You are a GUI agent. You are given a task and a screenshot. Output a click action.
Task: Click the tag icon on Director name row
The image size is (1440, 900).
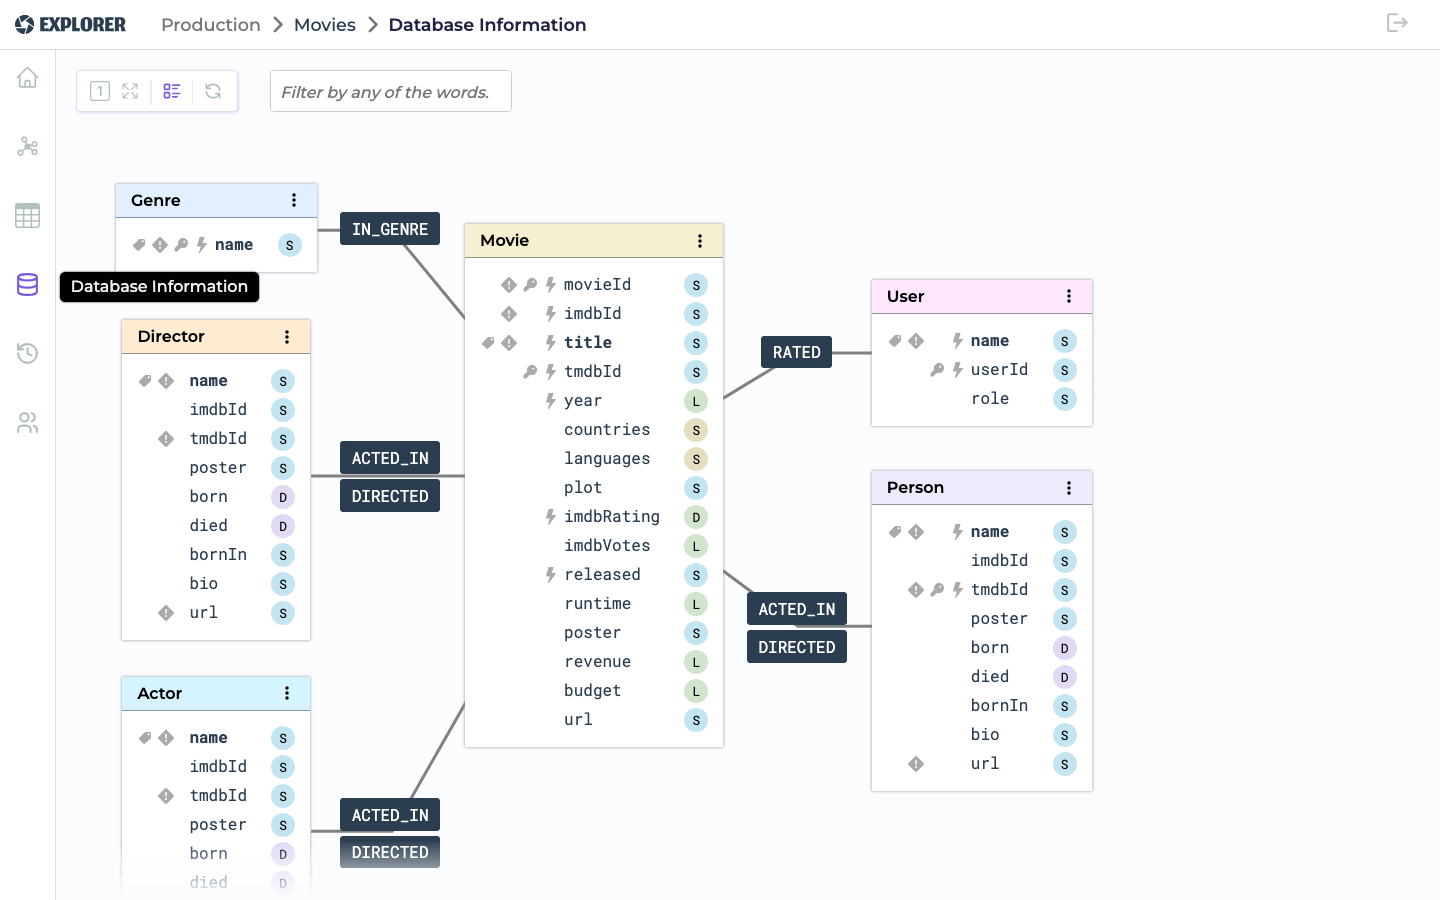click(145, 381)
